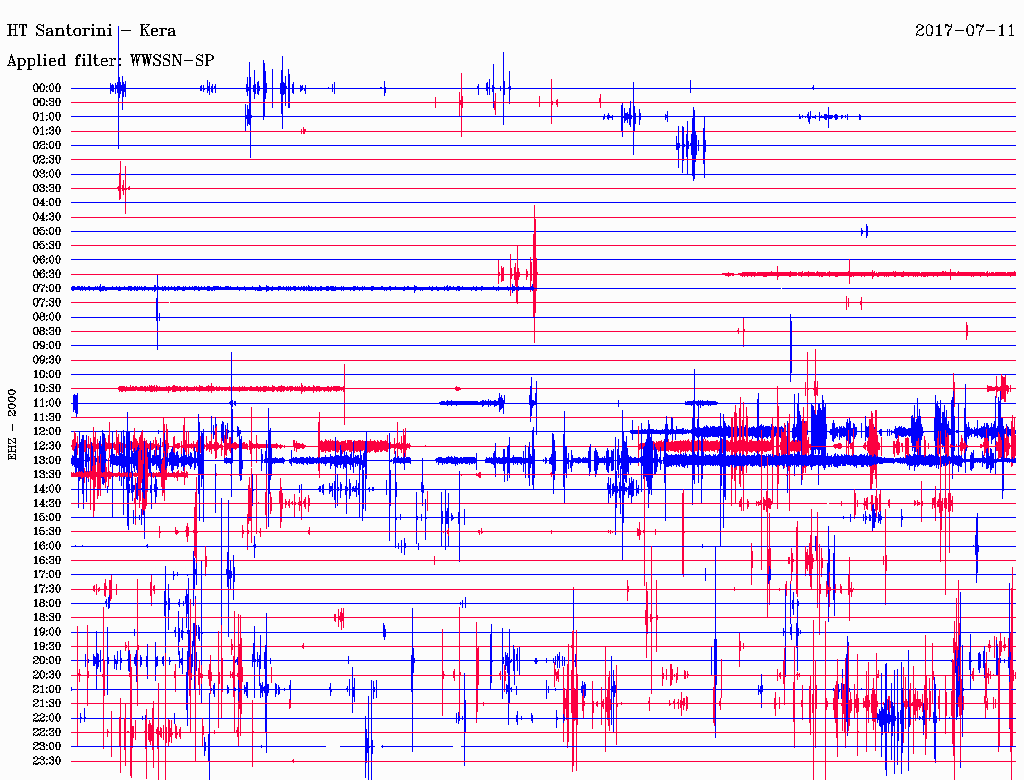Select the 08:30 time row label
This screenshot has height=780, width=1024.
click(47, 332)
